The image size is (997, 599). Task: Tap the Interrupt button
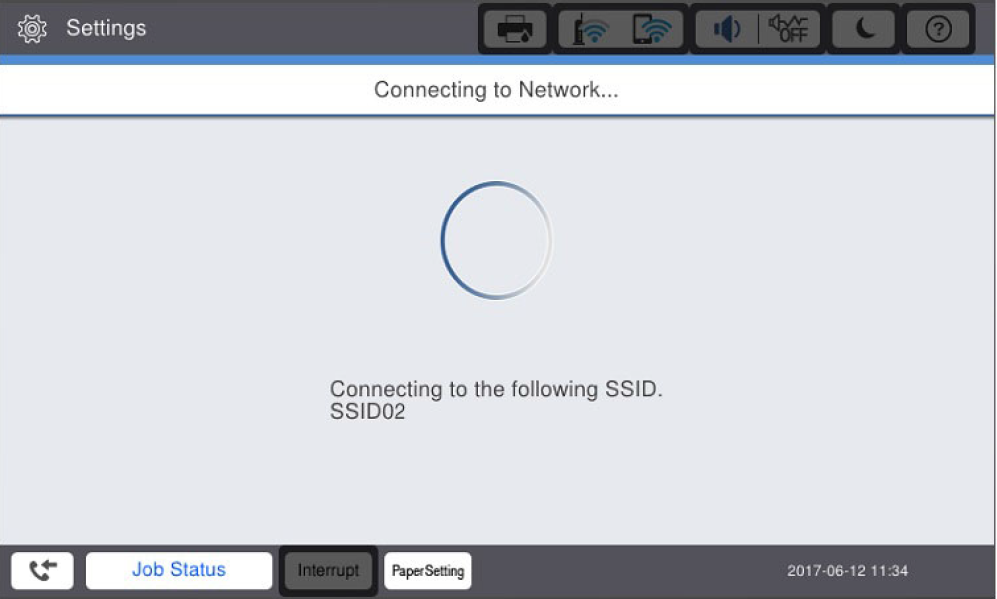click(x=328, y=570)
